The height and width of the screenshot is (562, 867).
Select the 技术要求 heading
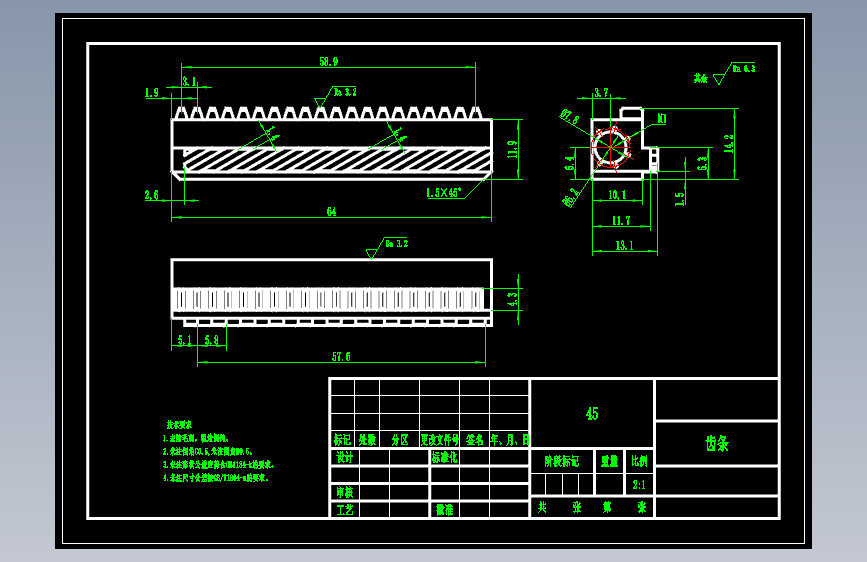point(179,425)
